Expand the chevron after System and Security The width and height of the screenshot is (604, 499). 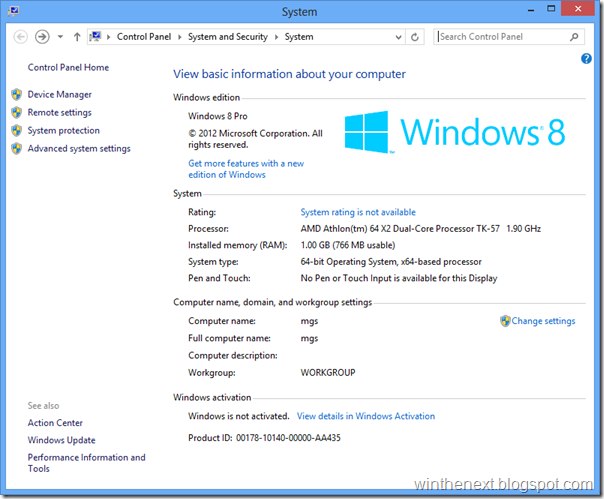[276, 37]
